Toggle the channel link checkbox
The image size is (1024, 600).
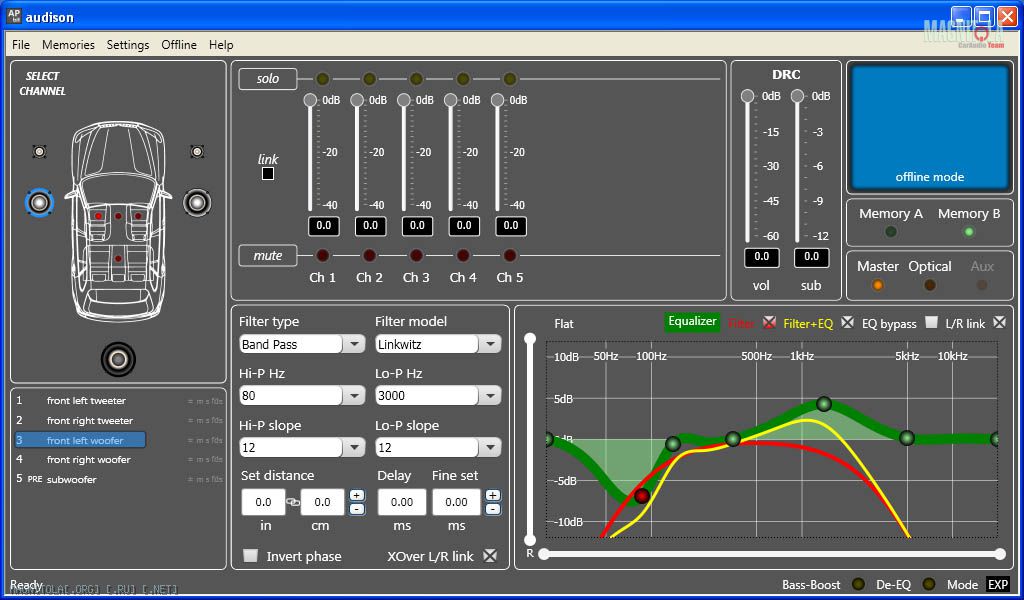(x=268, y=174)
